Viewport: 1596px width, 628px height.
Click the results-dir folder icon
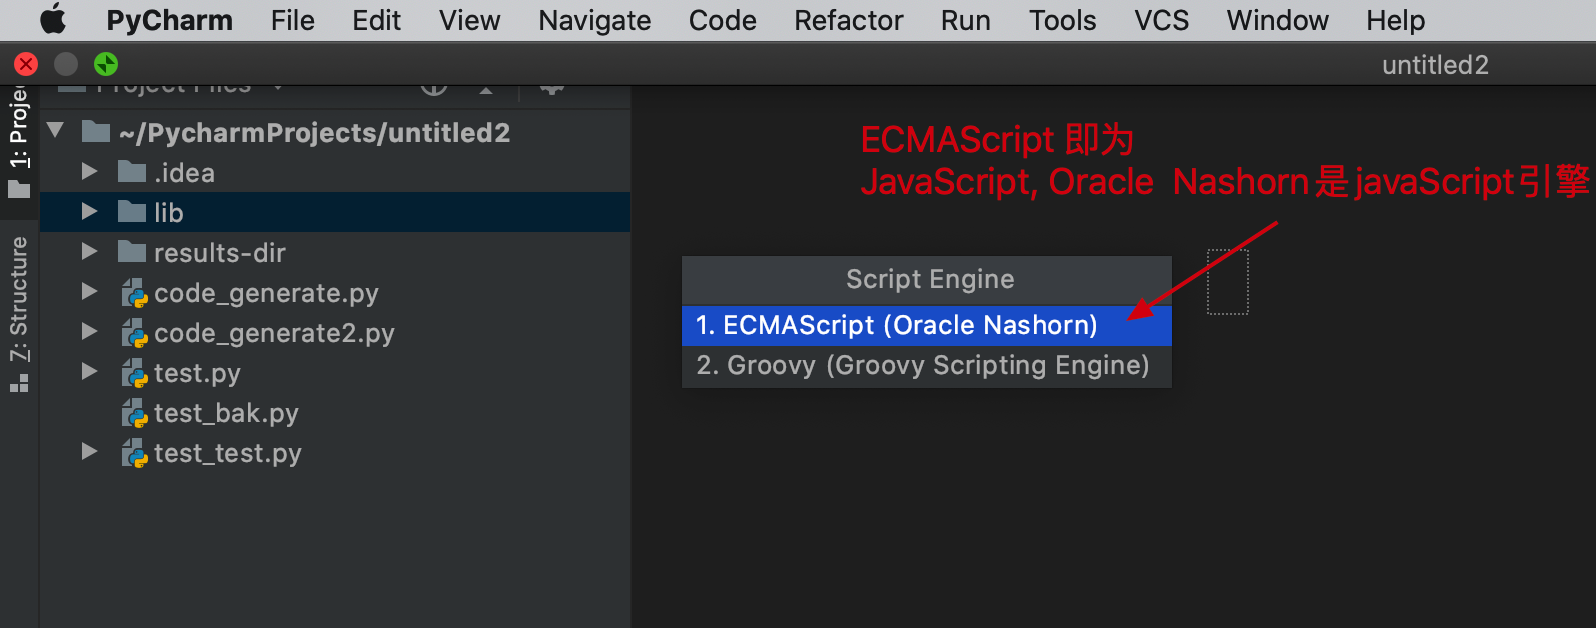tap(132, 252)
